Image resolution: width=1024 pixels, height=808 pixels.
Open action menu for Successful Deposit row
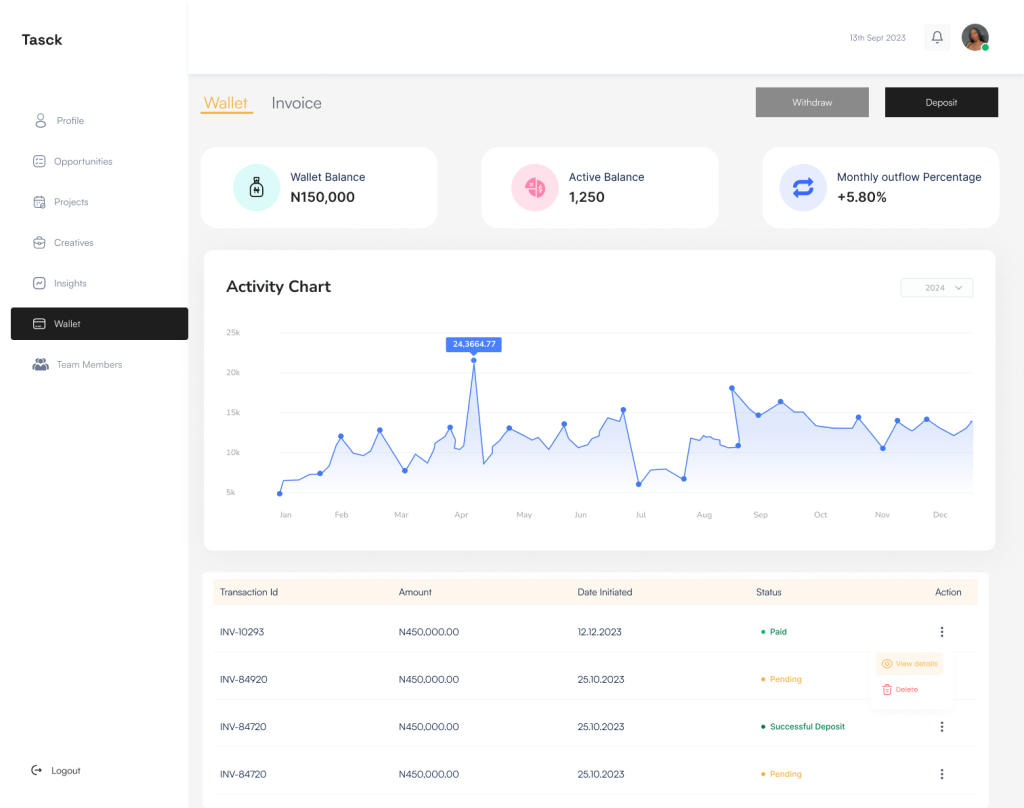(x=942, y=727)
